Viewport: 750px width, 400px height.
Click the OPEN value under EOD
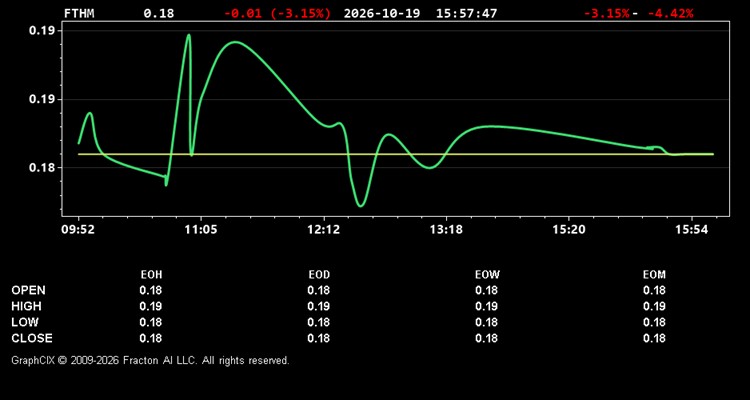pos(319,290)
